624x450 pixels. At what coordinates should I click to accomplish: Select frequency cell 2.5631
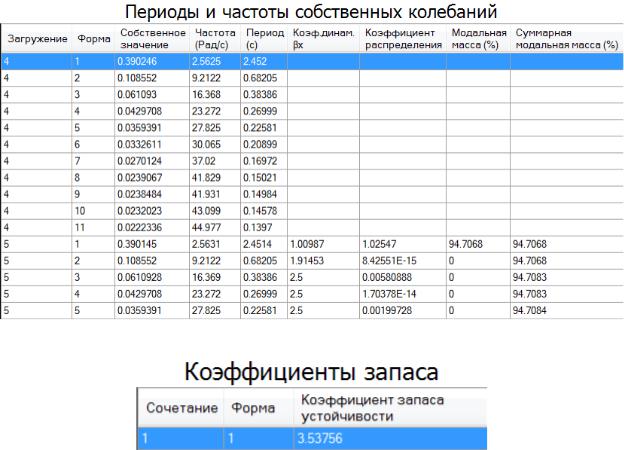tap(215, 244)
